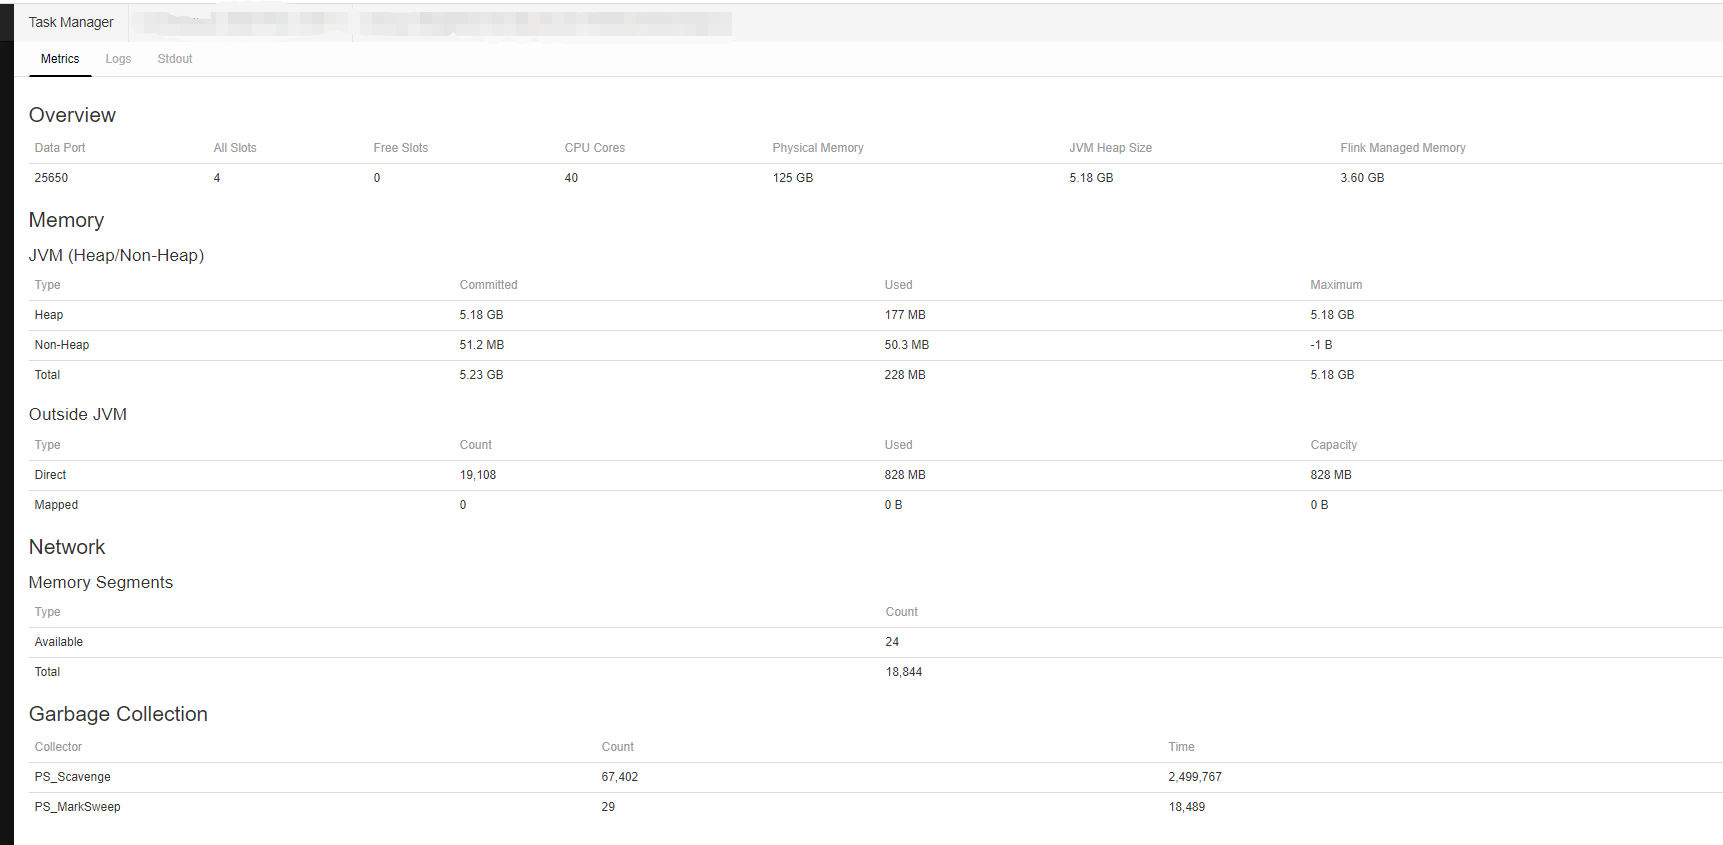Click JVM Total committed value 5.23 GB
1723x845 pixels.
tap(481, 375)
